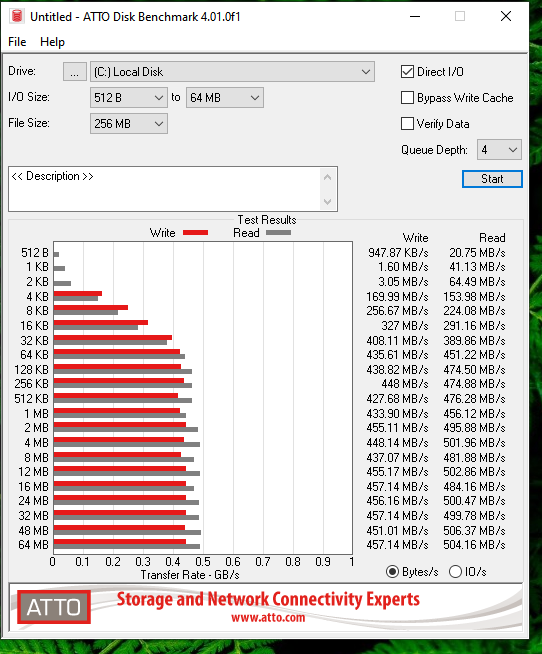Click the ATTO app icon in title bar
542x654 pixels.
(x=17, y=16)
